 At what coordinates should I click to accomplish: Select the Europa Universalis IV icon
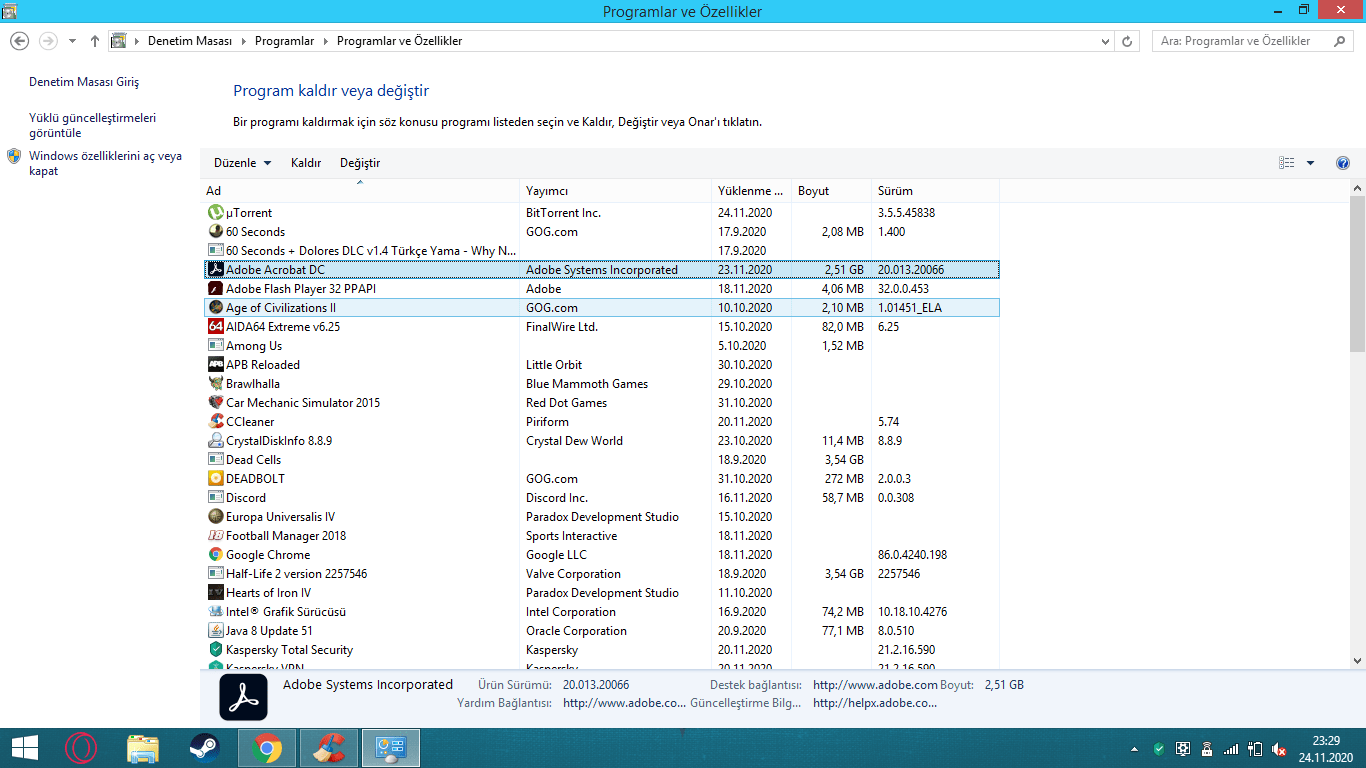[x=215, y=516]
